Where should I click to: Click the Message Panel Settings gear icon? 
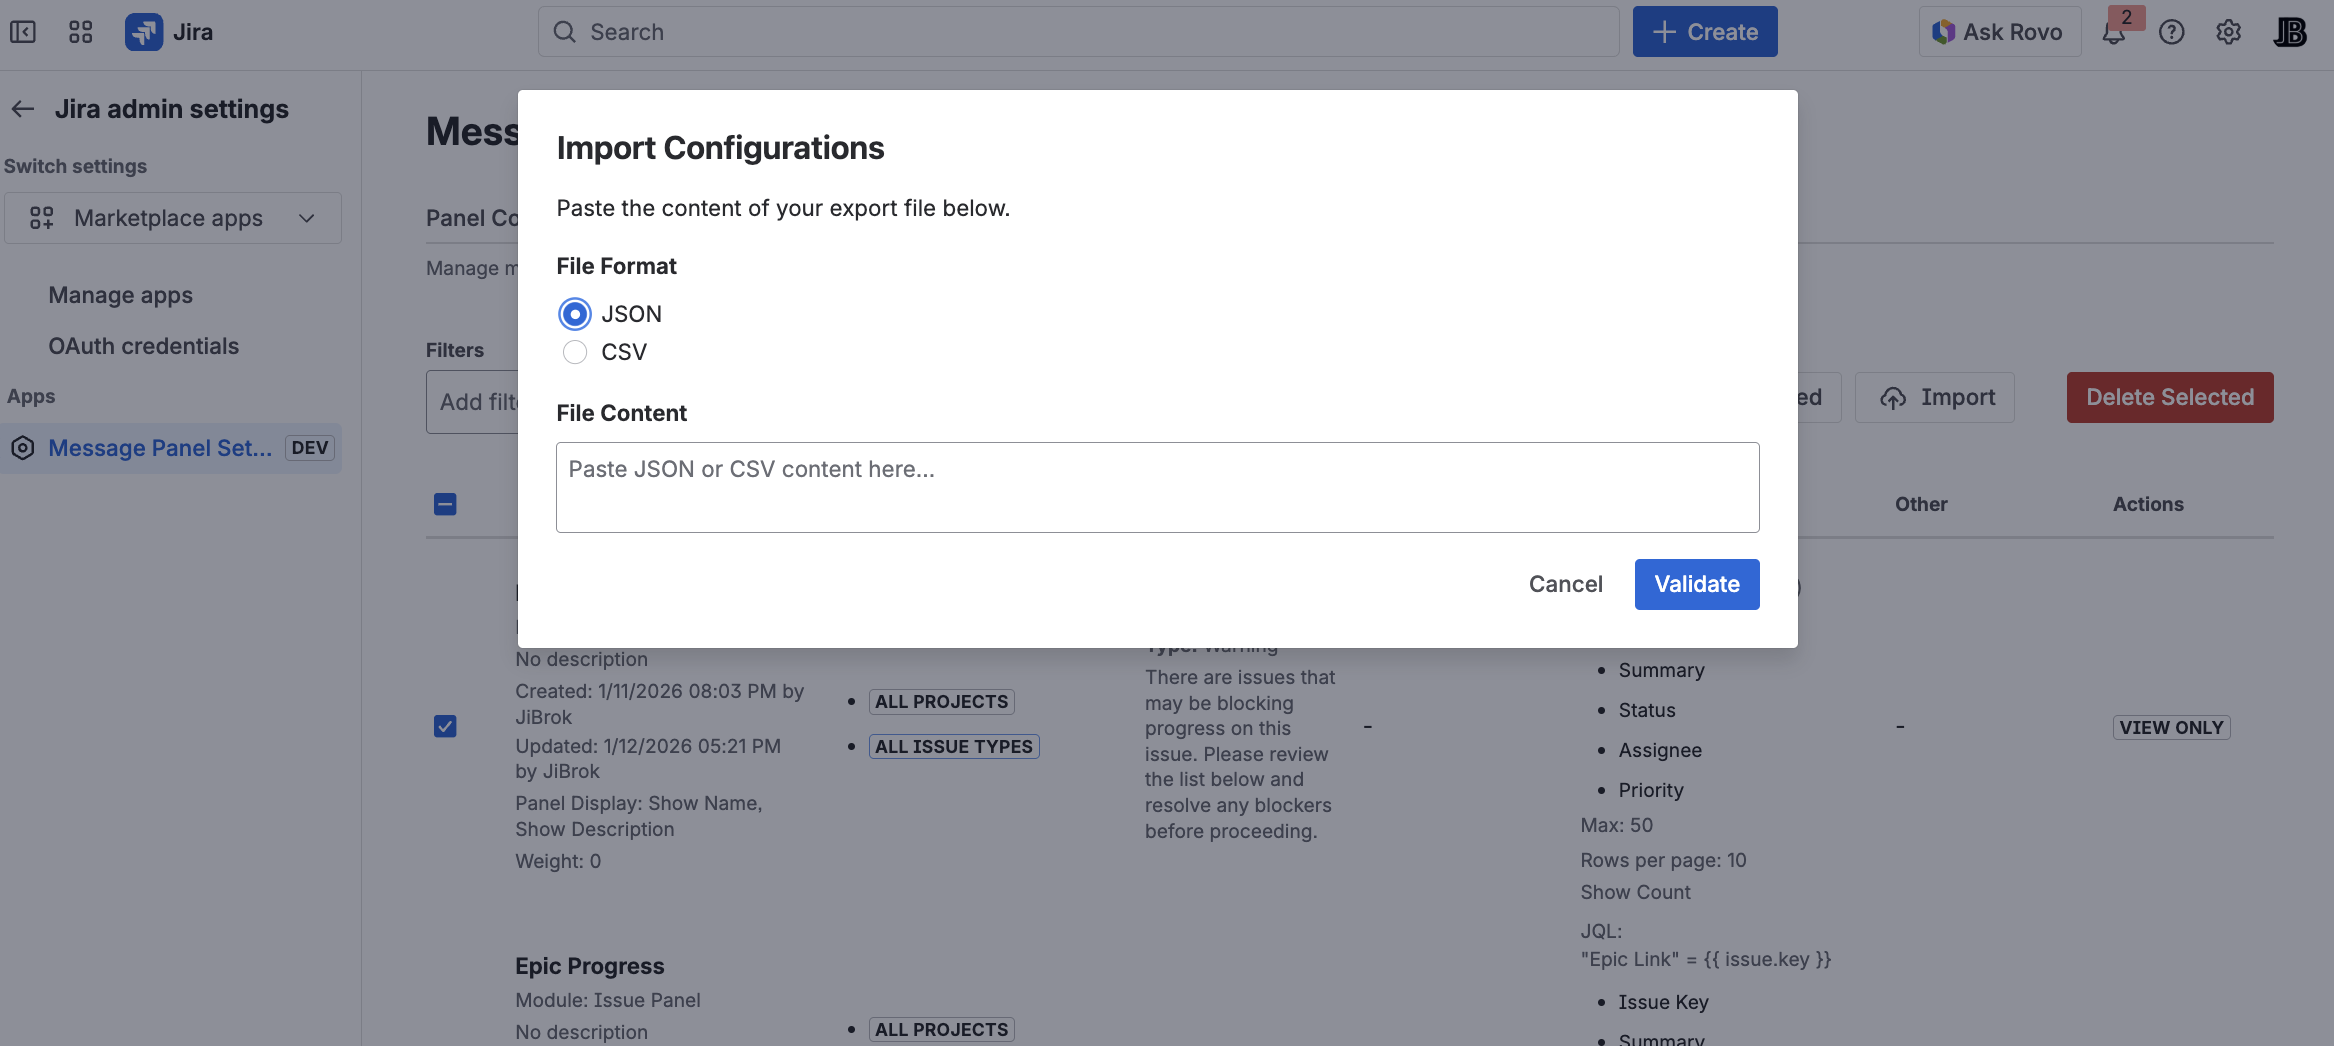[x=22, y=448]
